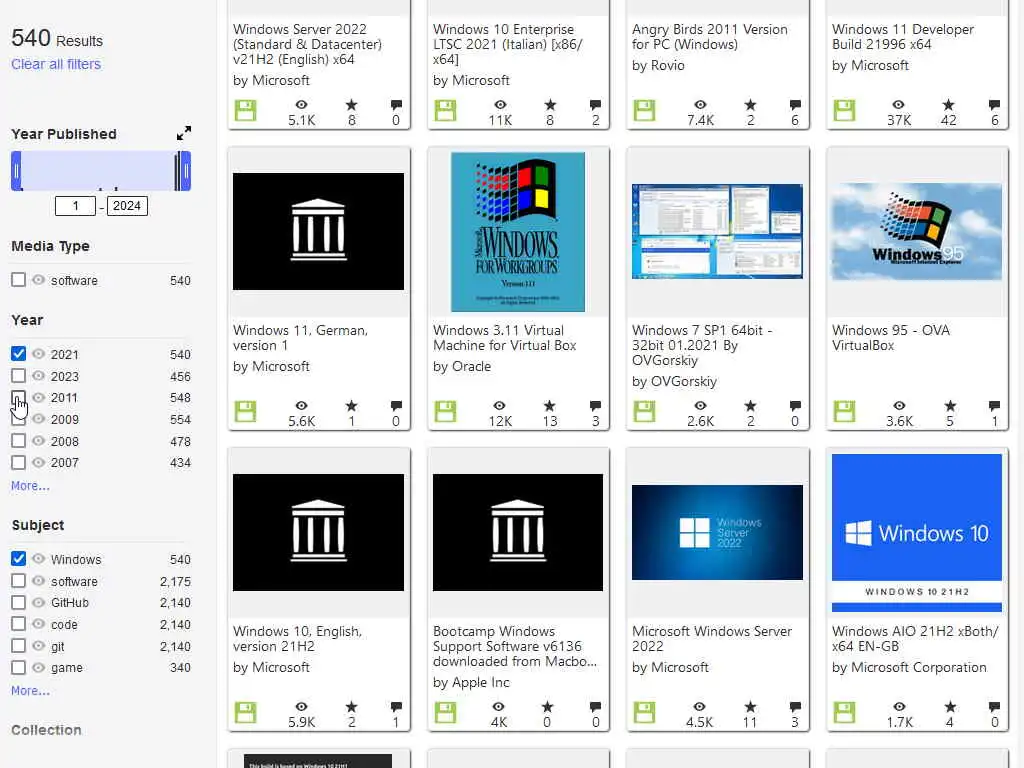Check the 2023 year filter
Viewport: 1024px width, 768px height.
[18, 376]
